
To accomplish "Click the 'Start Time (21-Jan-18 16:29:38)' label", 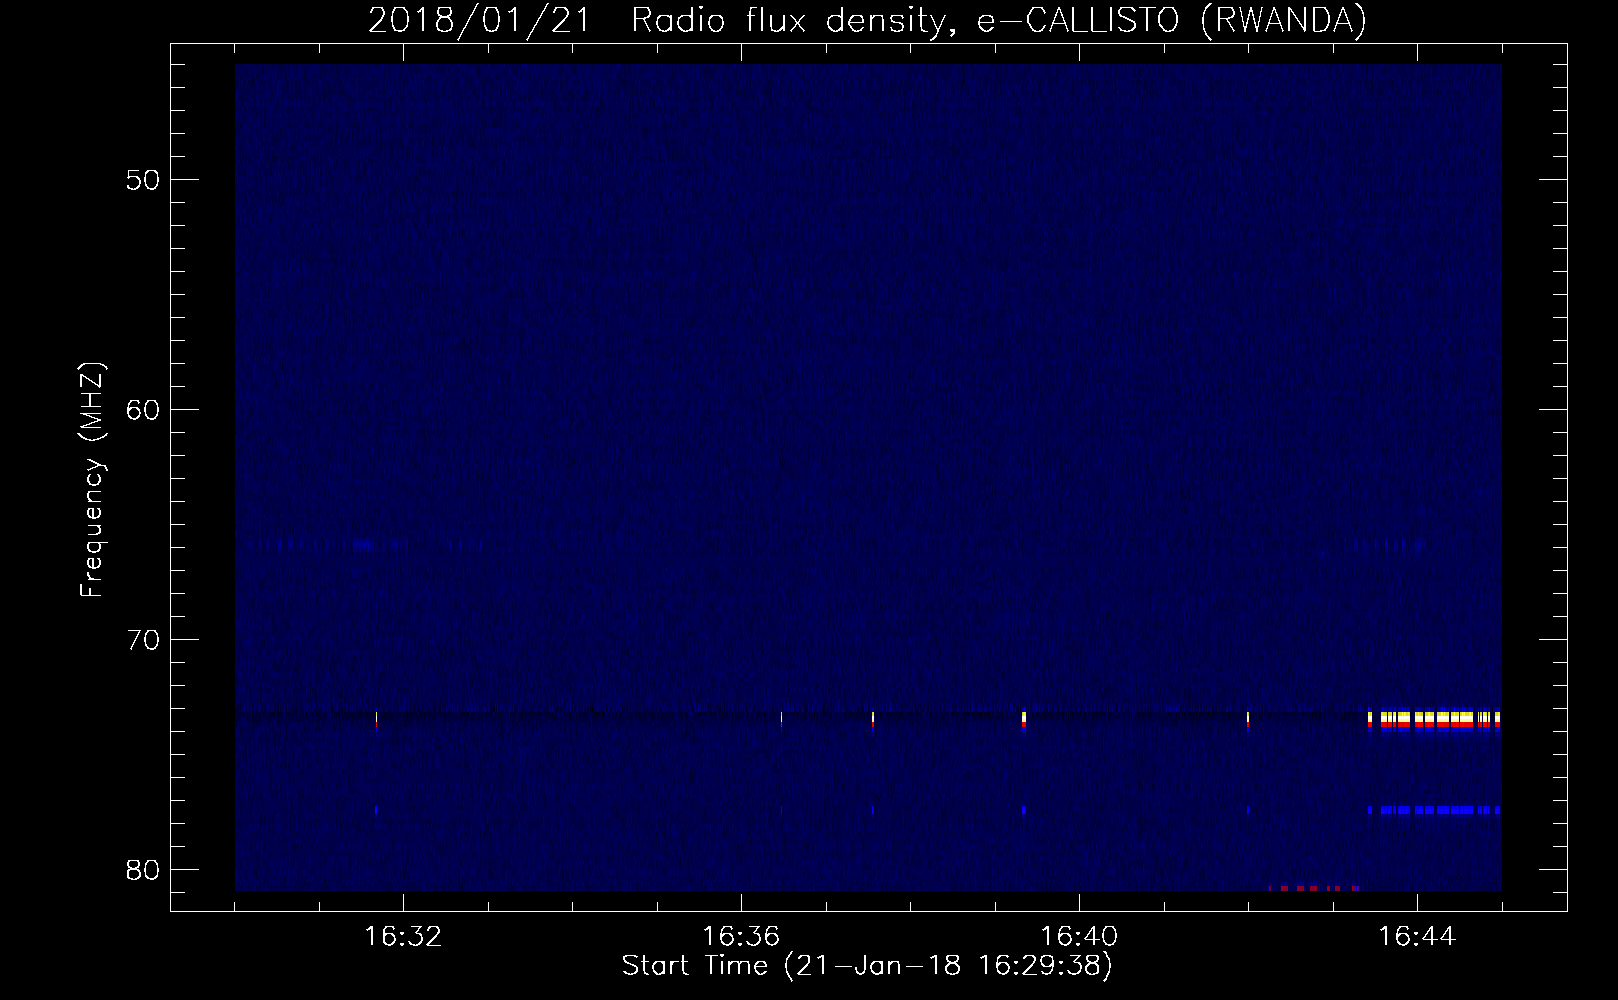I will [x=867, y=966].
